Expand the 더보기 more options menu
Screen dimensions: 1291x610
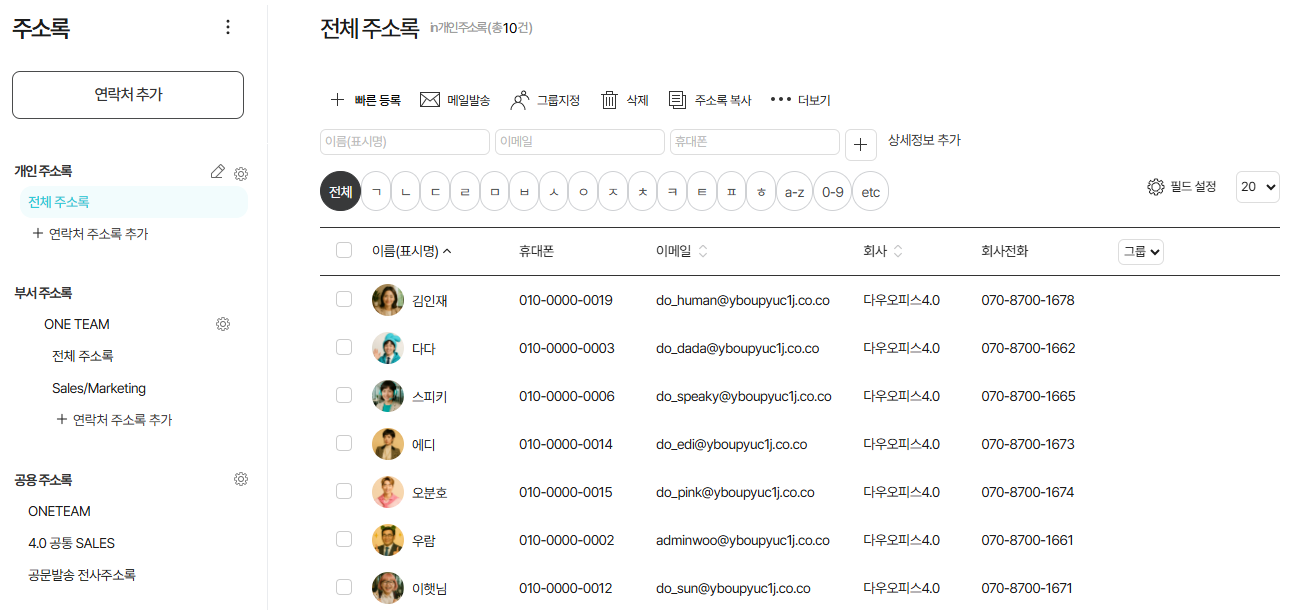pyautogui.click(x=800, y=100)
